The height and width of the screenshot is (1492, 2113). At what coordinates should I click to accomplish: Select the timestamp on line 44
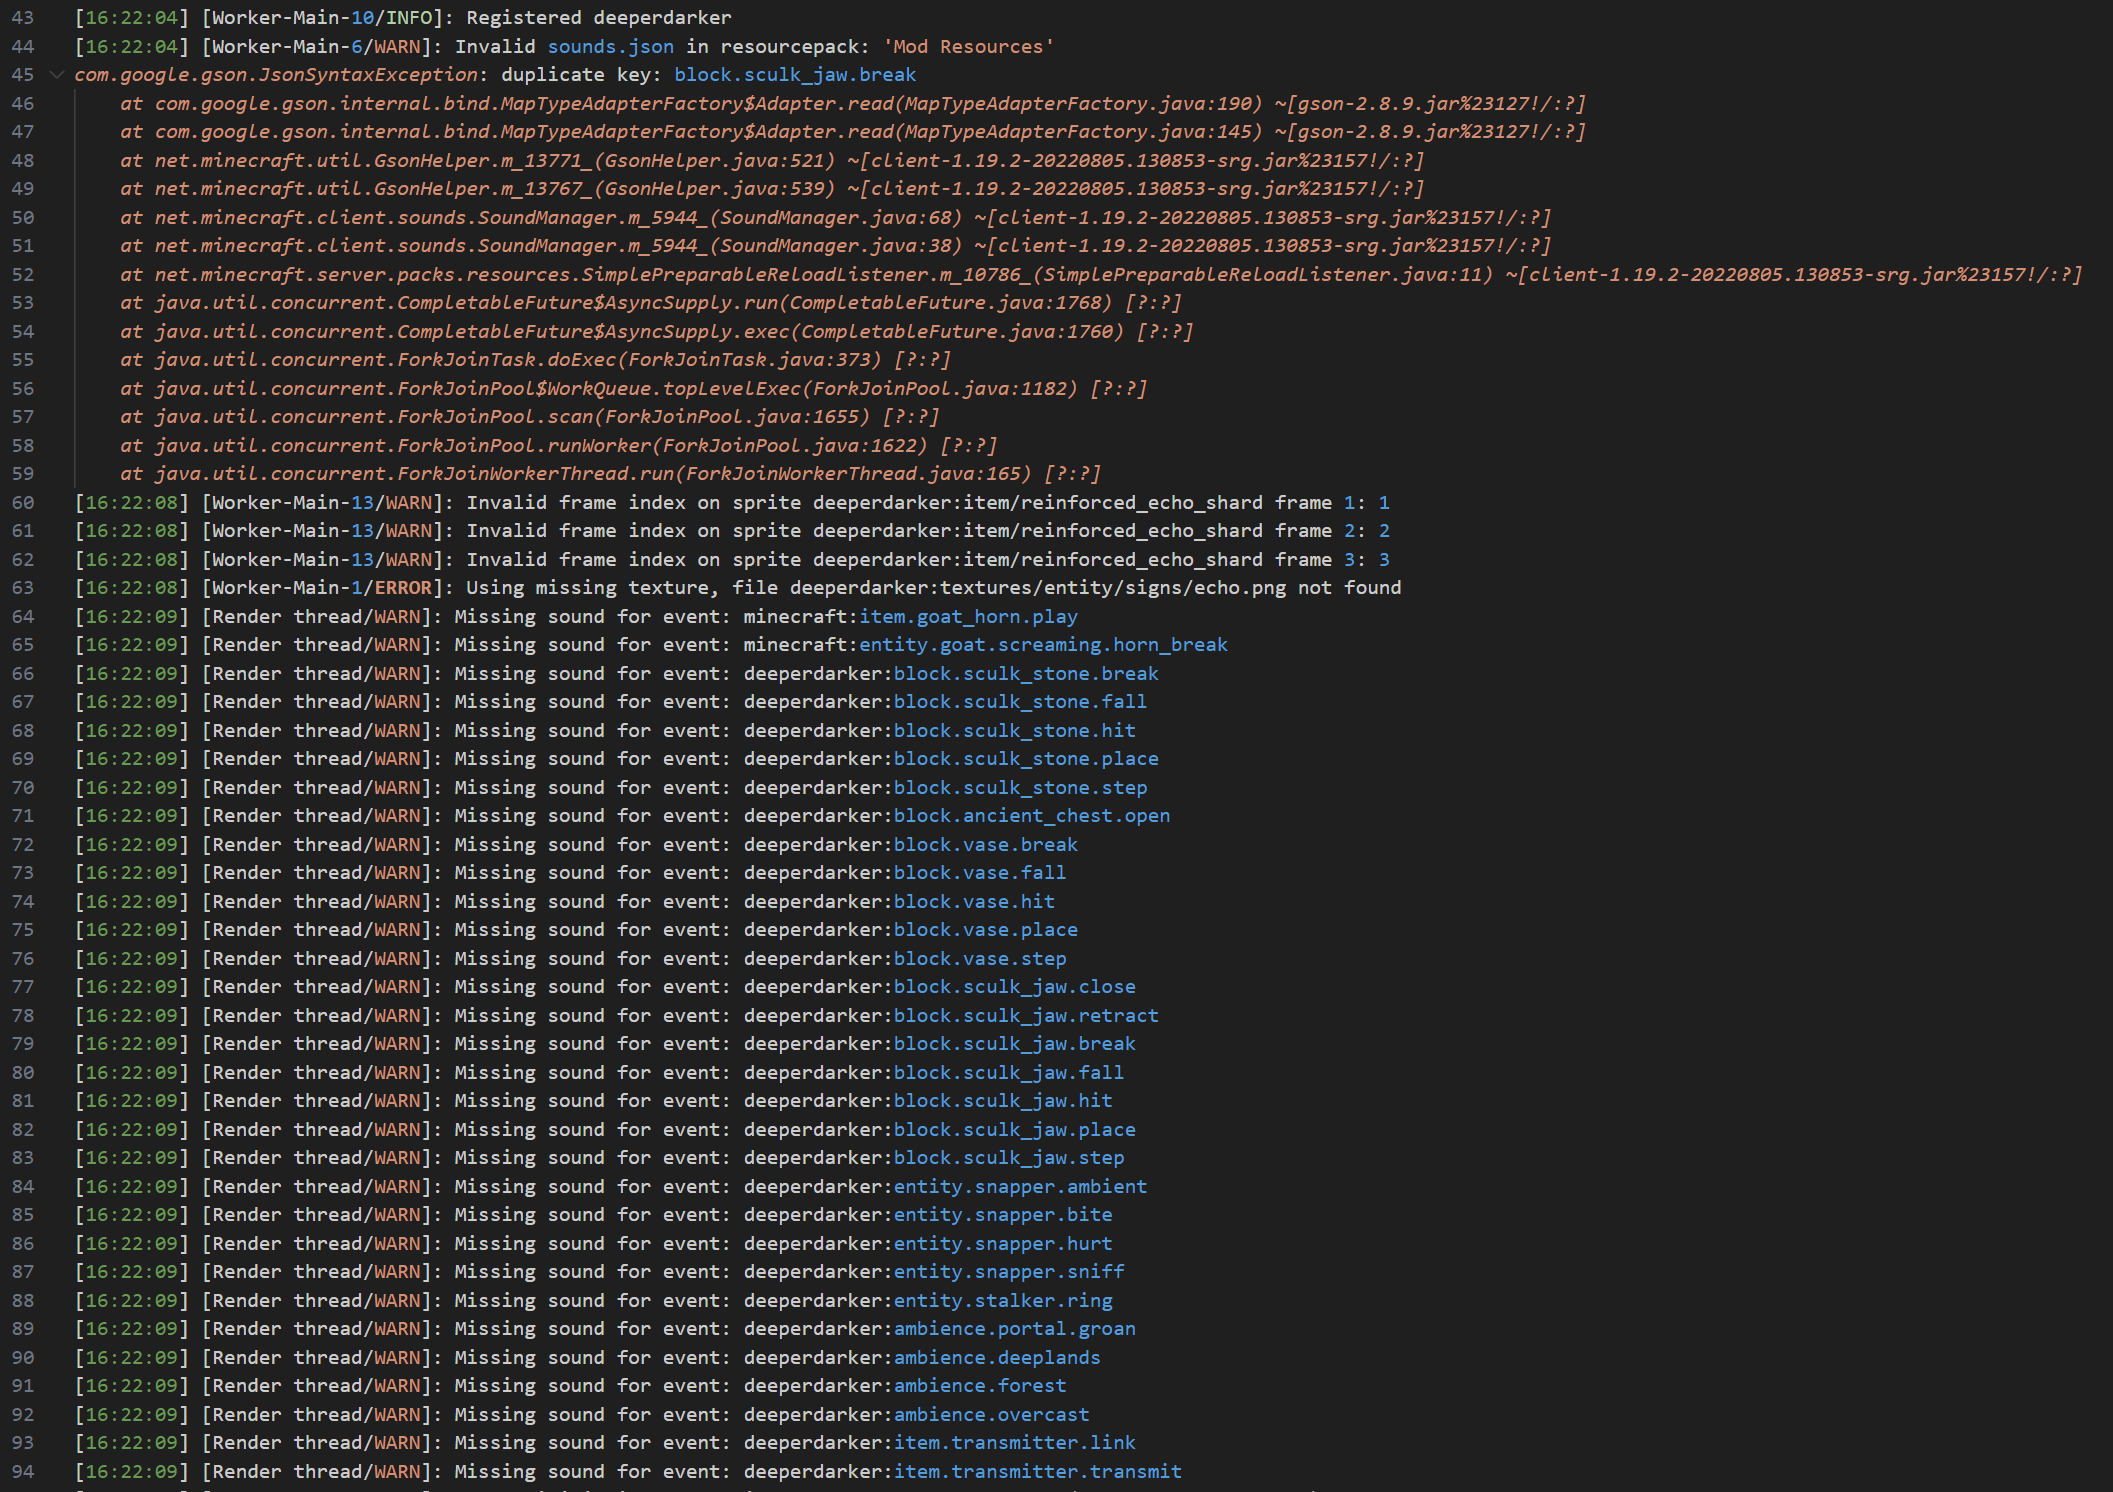click(x=131, y=46)
